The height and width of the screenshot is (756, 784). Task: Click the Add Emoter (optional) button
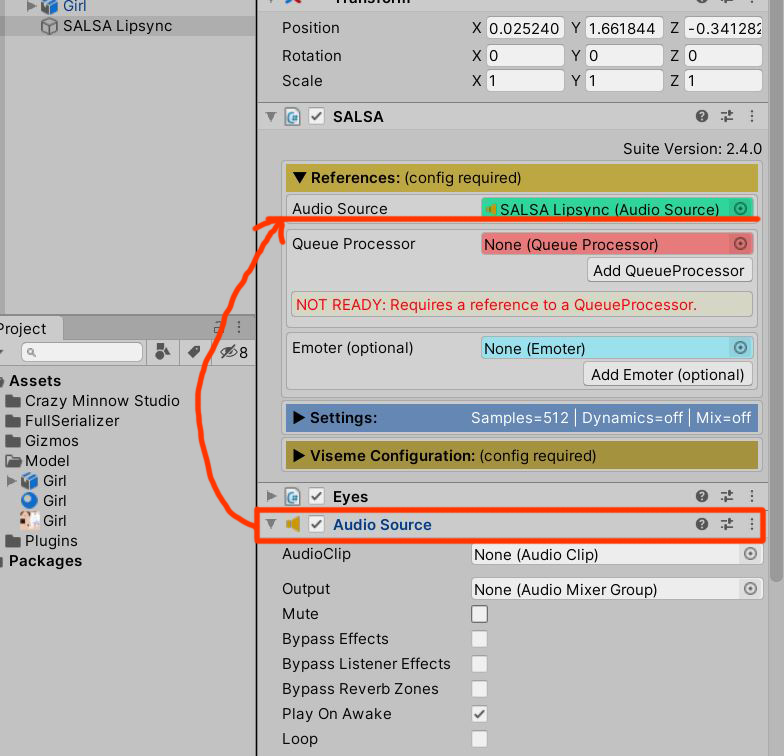667,374
